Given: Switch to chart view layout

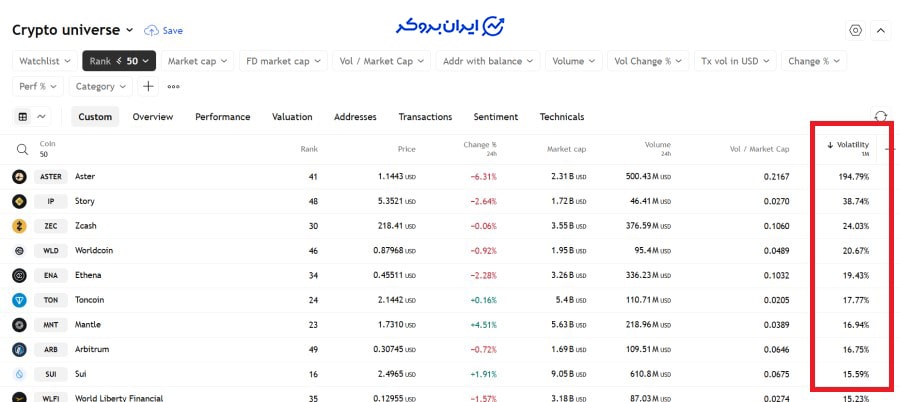Looking at the screenshot, I should pos(42,117).
